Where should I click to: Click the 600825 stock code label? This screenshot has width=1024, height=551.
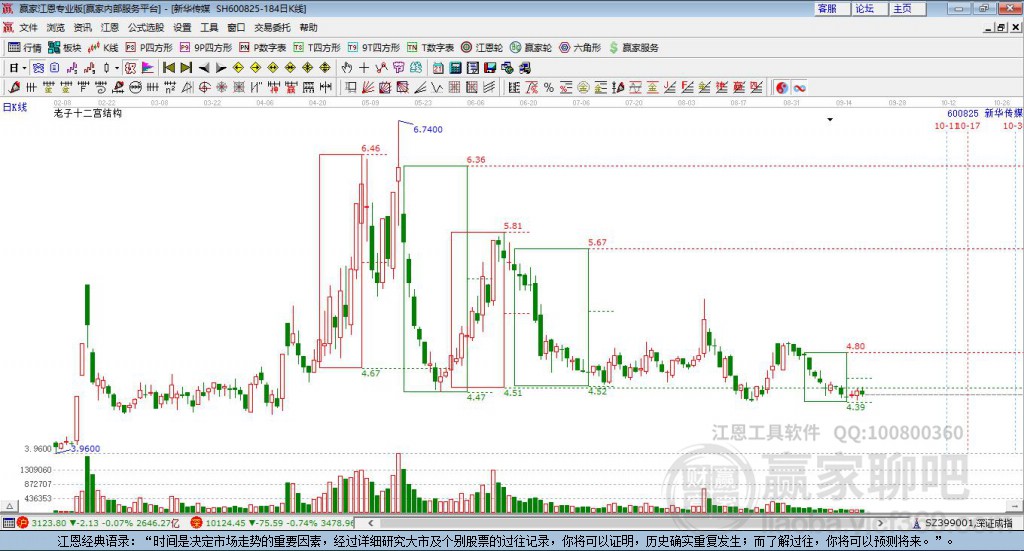point(963,114)
